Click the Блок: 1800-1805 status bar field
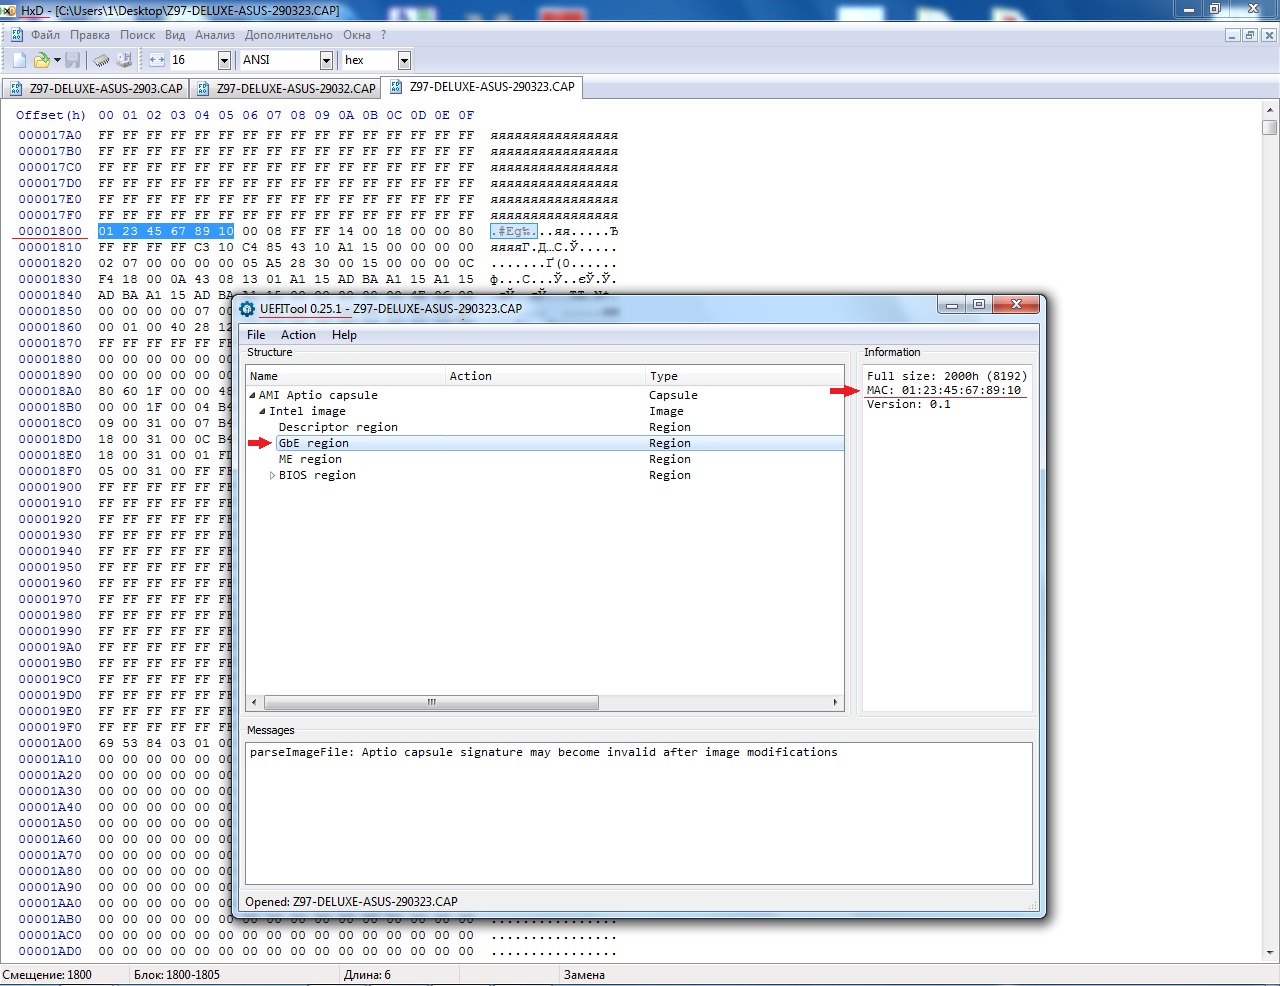 (x=177, y=975)
